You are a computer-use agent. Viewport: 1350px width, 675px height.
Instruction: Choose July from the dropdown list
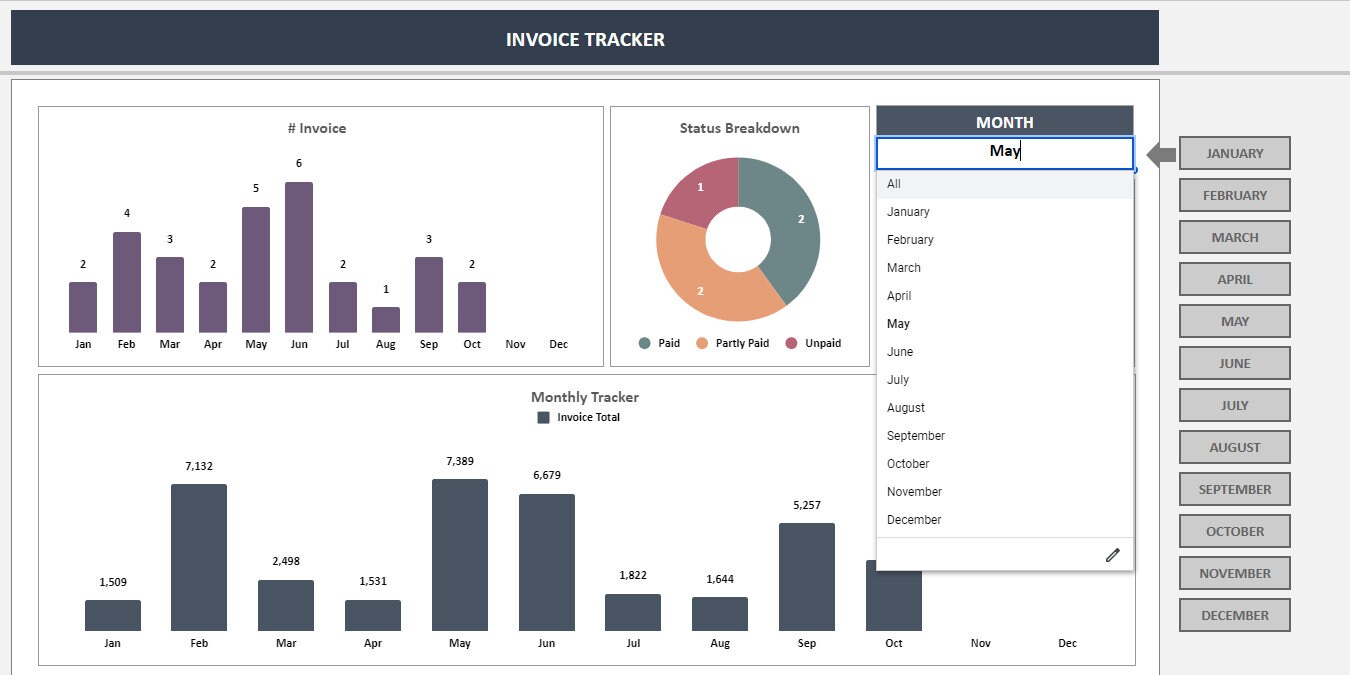coord(1005,380)
